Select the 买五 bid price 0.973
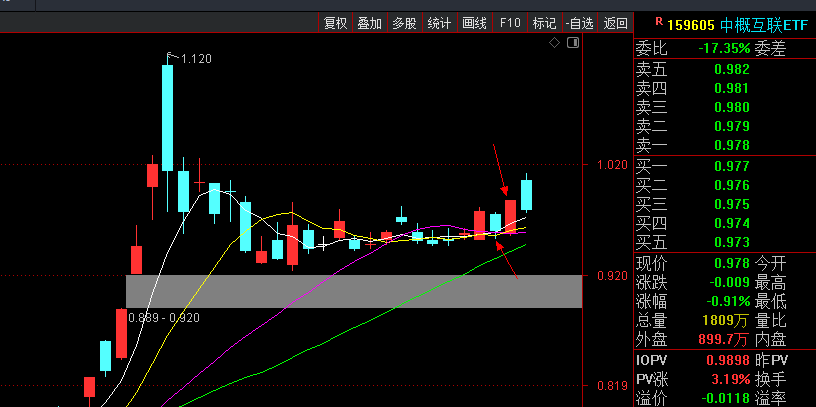 (x=732, y=242)
